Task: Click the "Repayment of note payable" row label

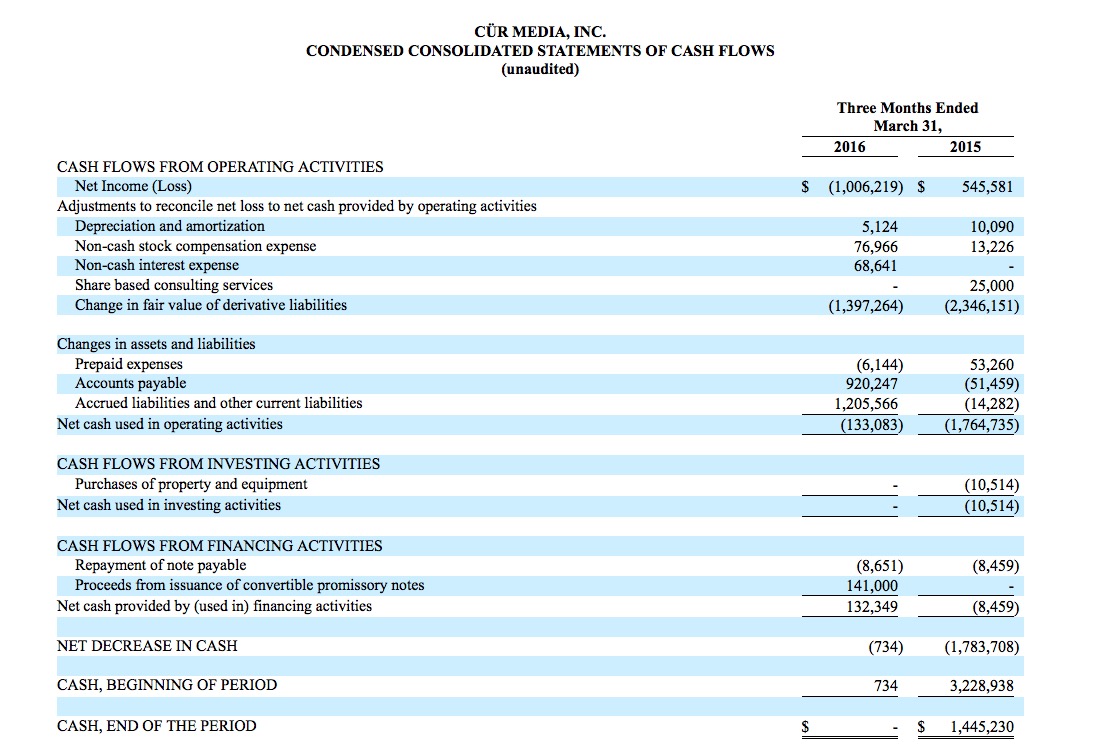Action: click(161, 565)
